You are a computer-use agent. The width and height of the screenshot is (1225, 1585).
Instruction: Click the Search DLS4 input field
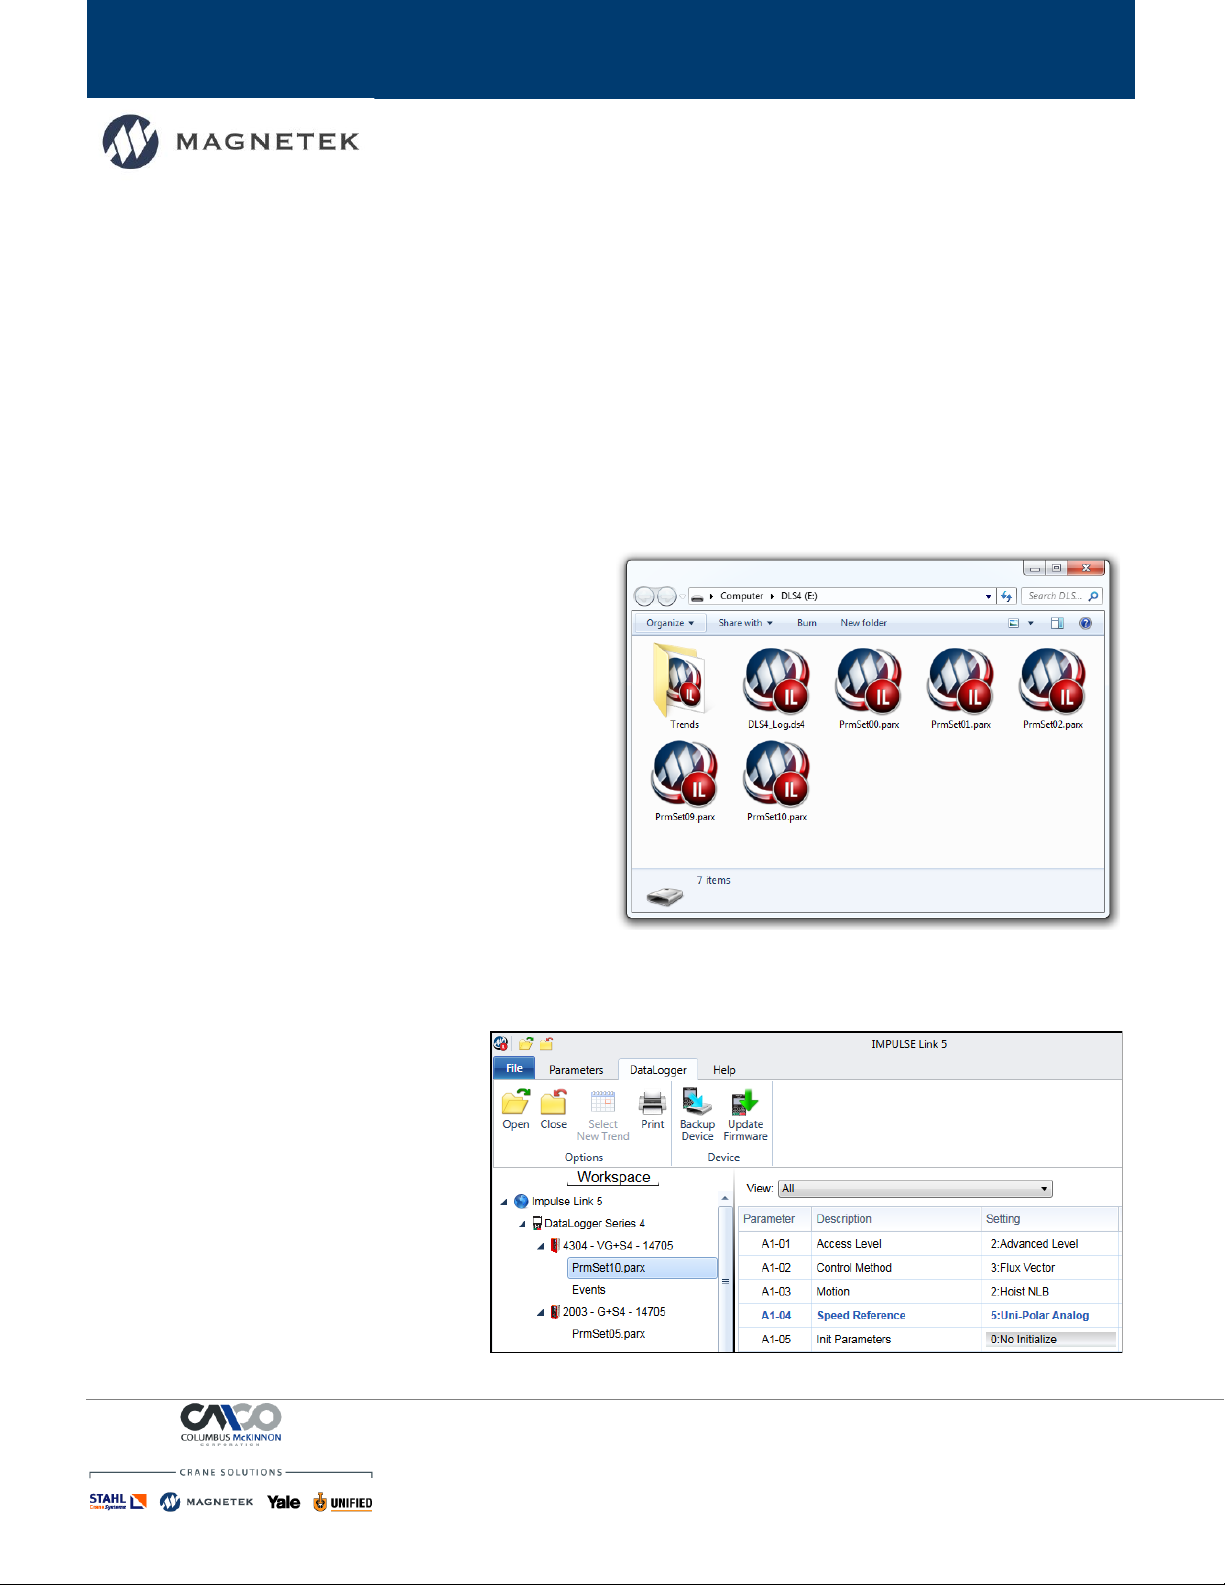pos(1055,596)
